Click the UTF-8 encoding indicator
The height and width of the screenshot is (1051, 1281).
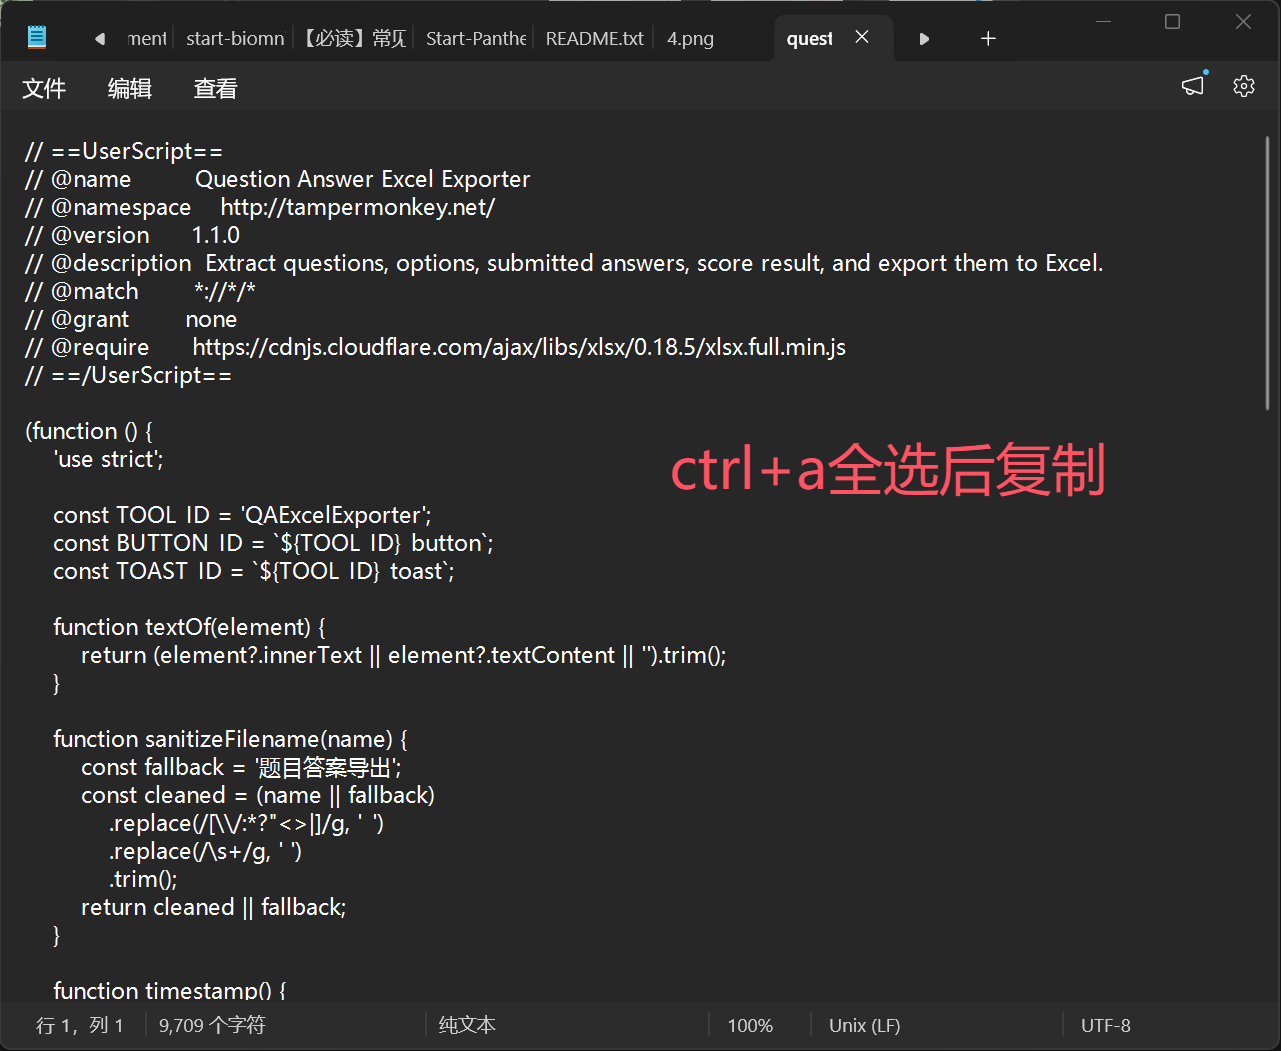click(x=1106, y=1025)
